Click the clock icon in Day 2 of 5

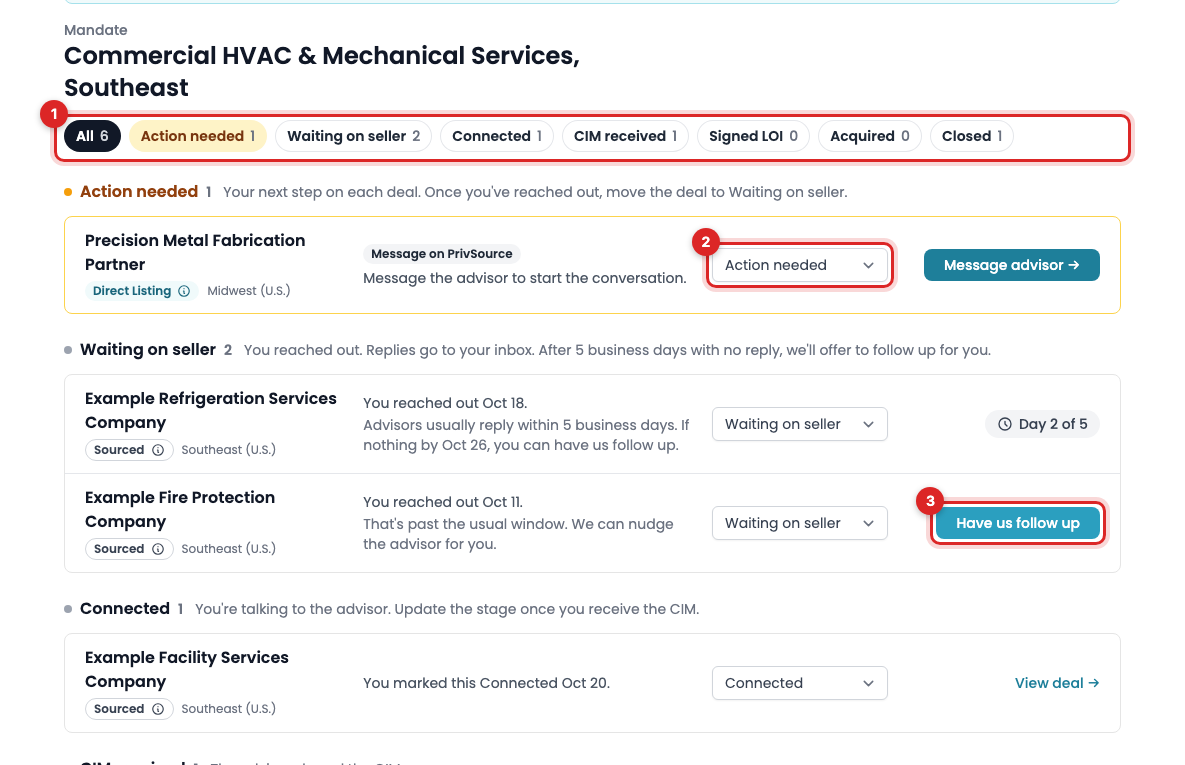pyautogui.click(x=1004, y=424)
